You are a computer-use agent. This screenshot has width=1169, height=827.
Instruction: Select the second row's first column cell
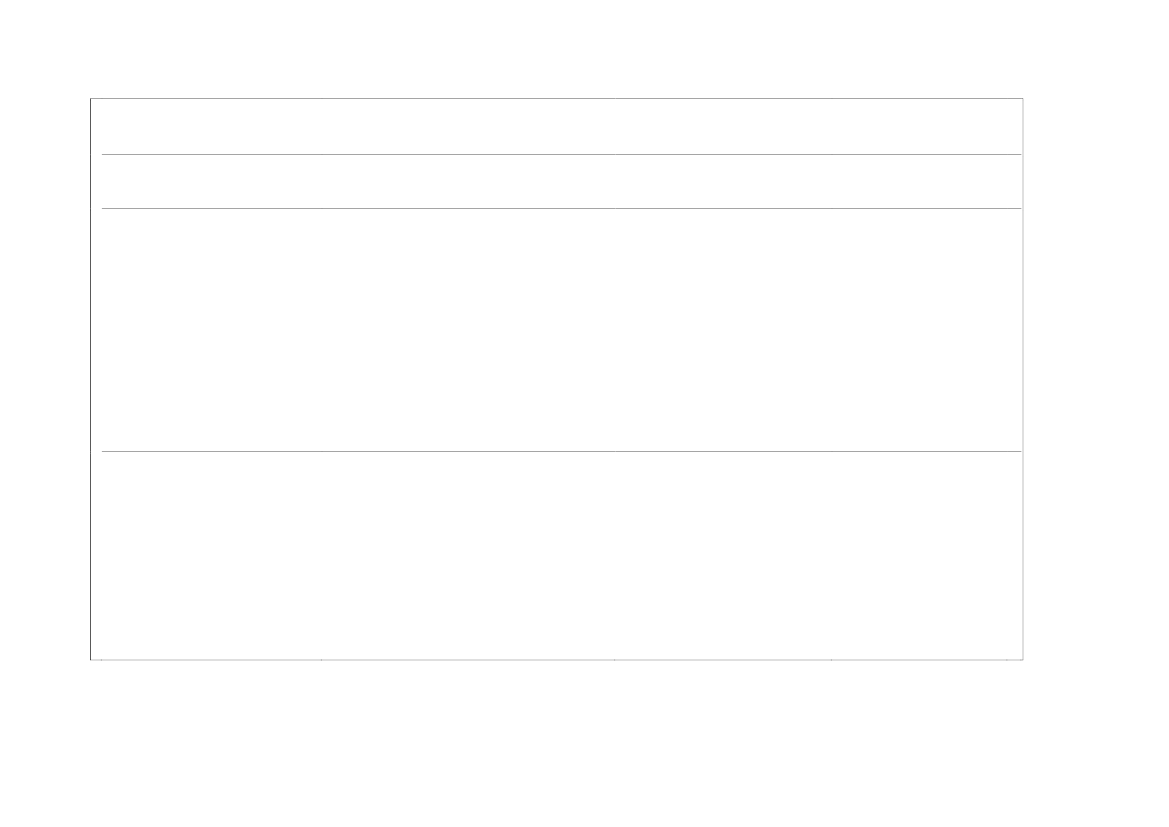tap(211, 182)
